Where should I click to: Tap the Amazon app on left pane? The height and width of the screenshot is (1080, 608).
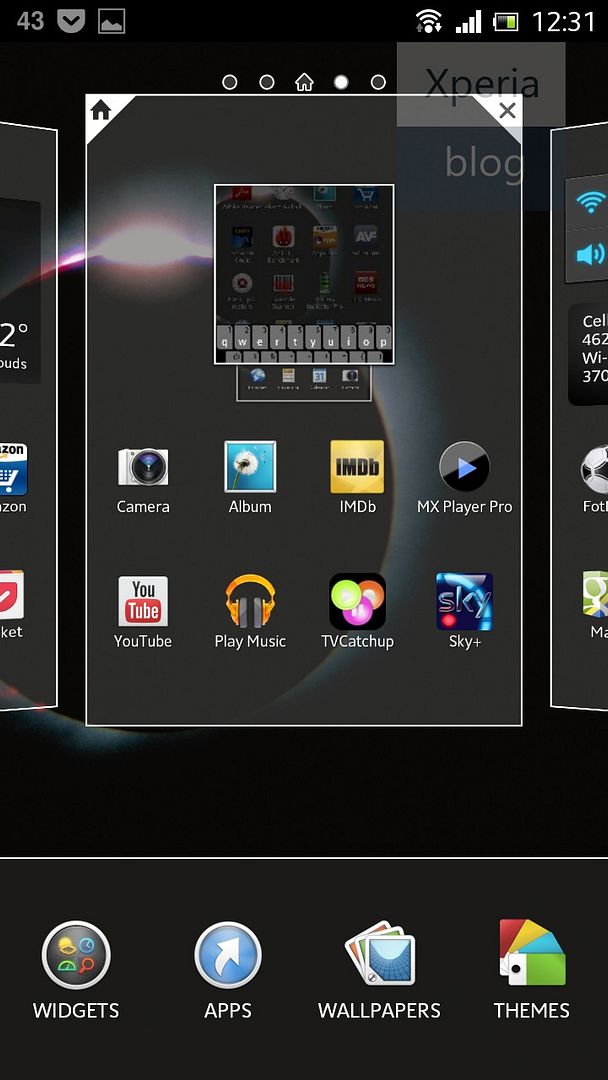point(13,477)
